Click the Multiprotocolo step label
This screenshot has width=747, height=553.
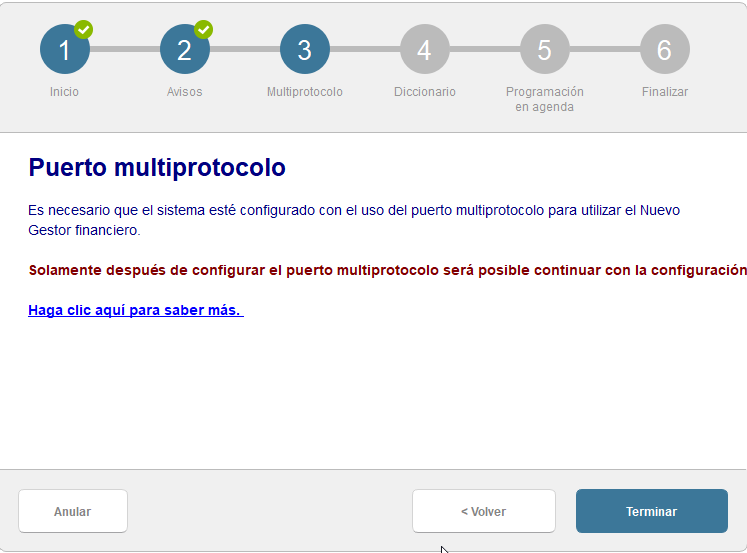point(305,91)
